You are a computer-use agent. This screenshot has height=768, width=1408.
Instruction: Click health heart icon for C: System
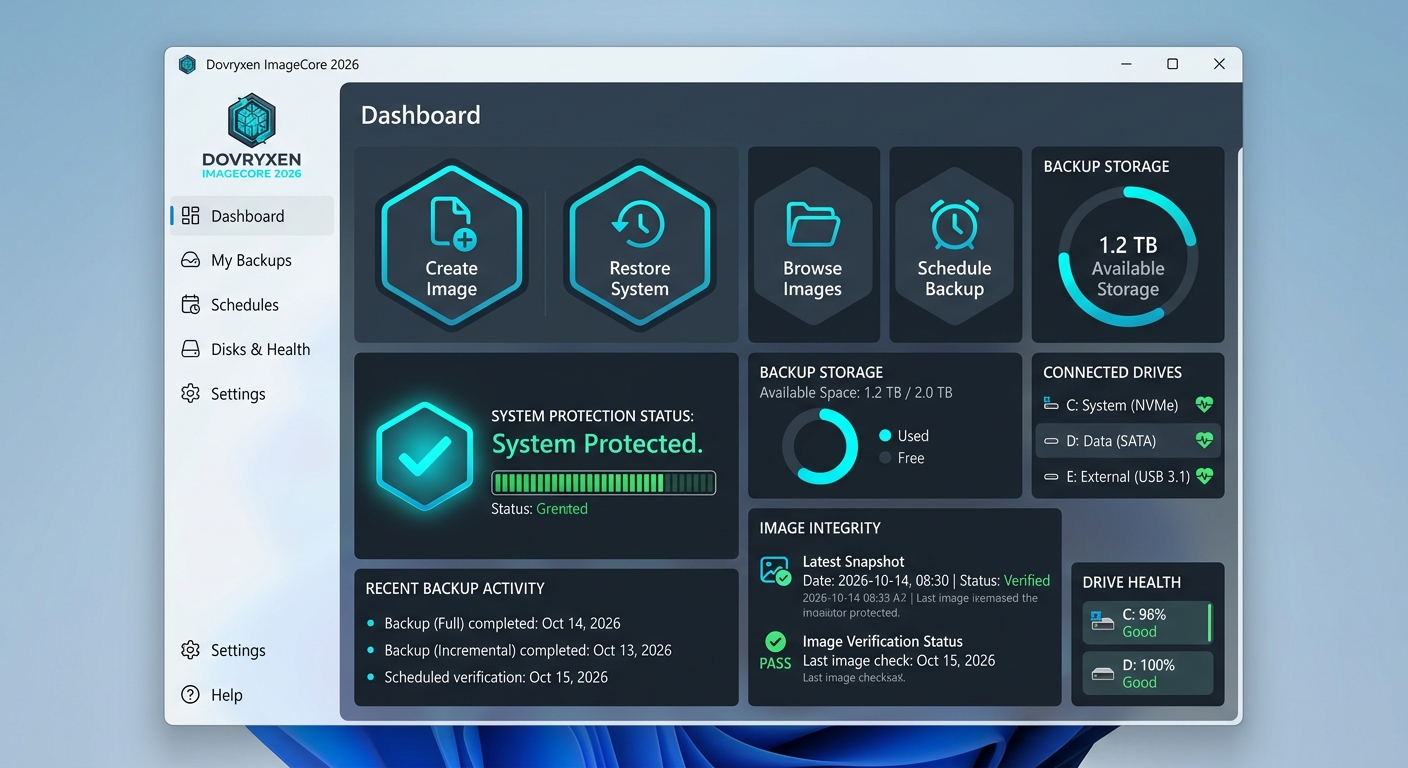coord(1204,405)
